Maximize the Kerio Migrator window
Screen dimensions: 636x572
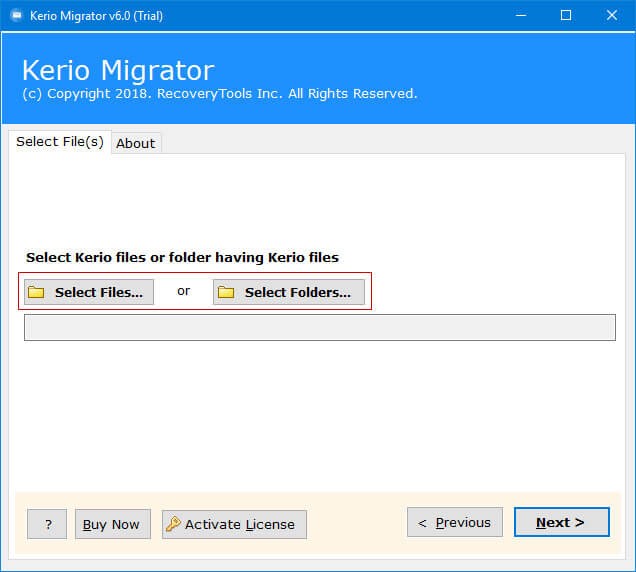pos(566,15)
